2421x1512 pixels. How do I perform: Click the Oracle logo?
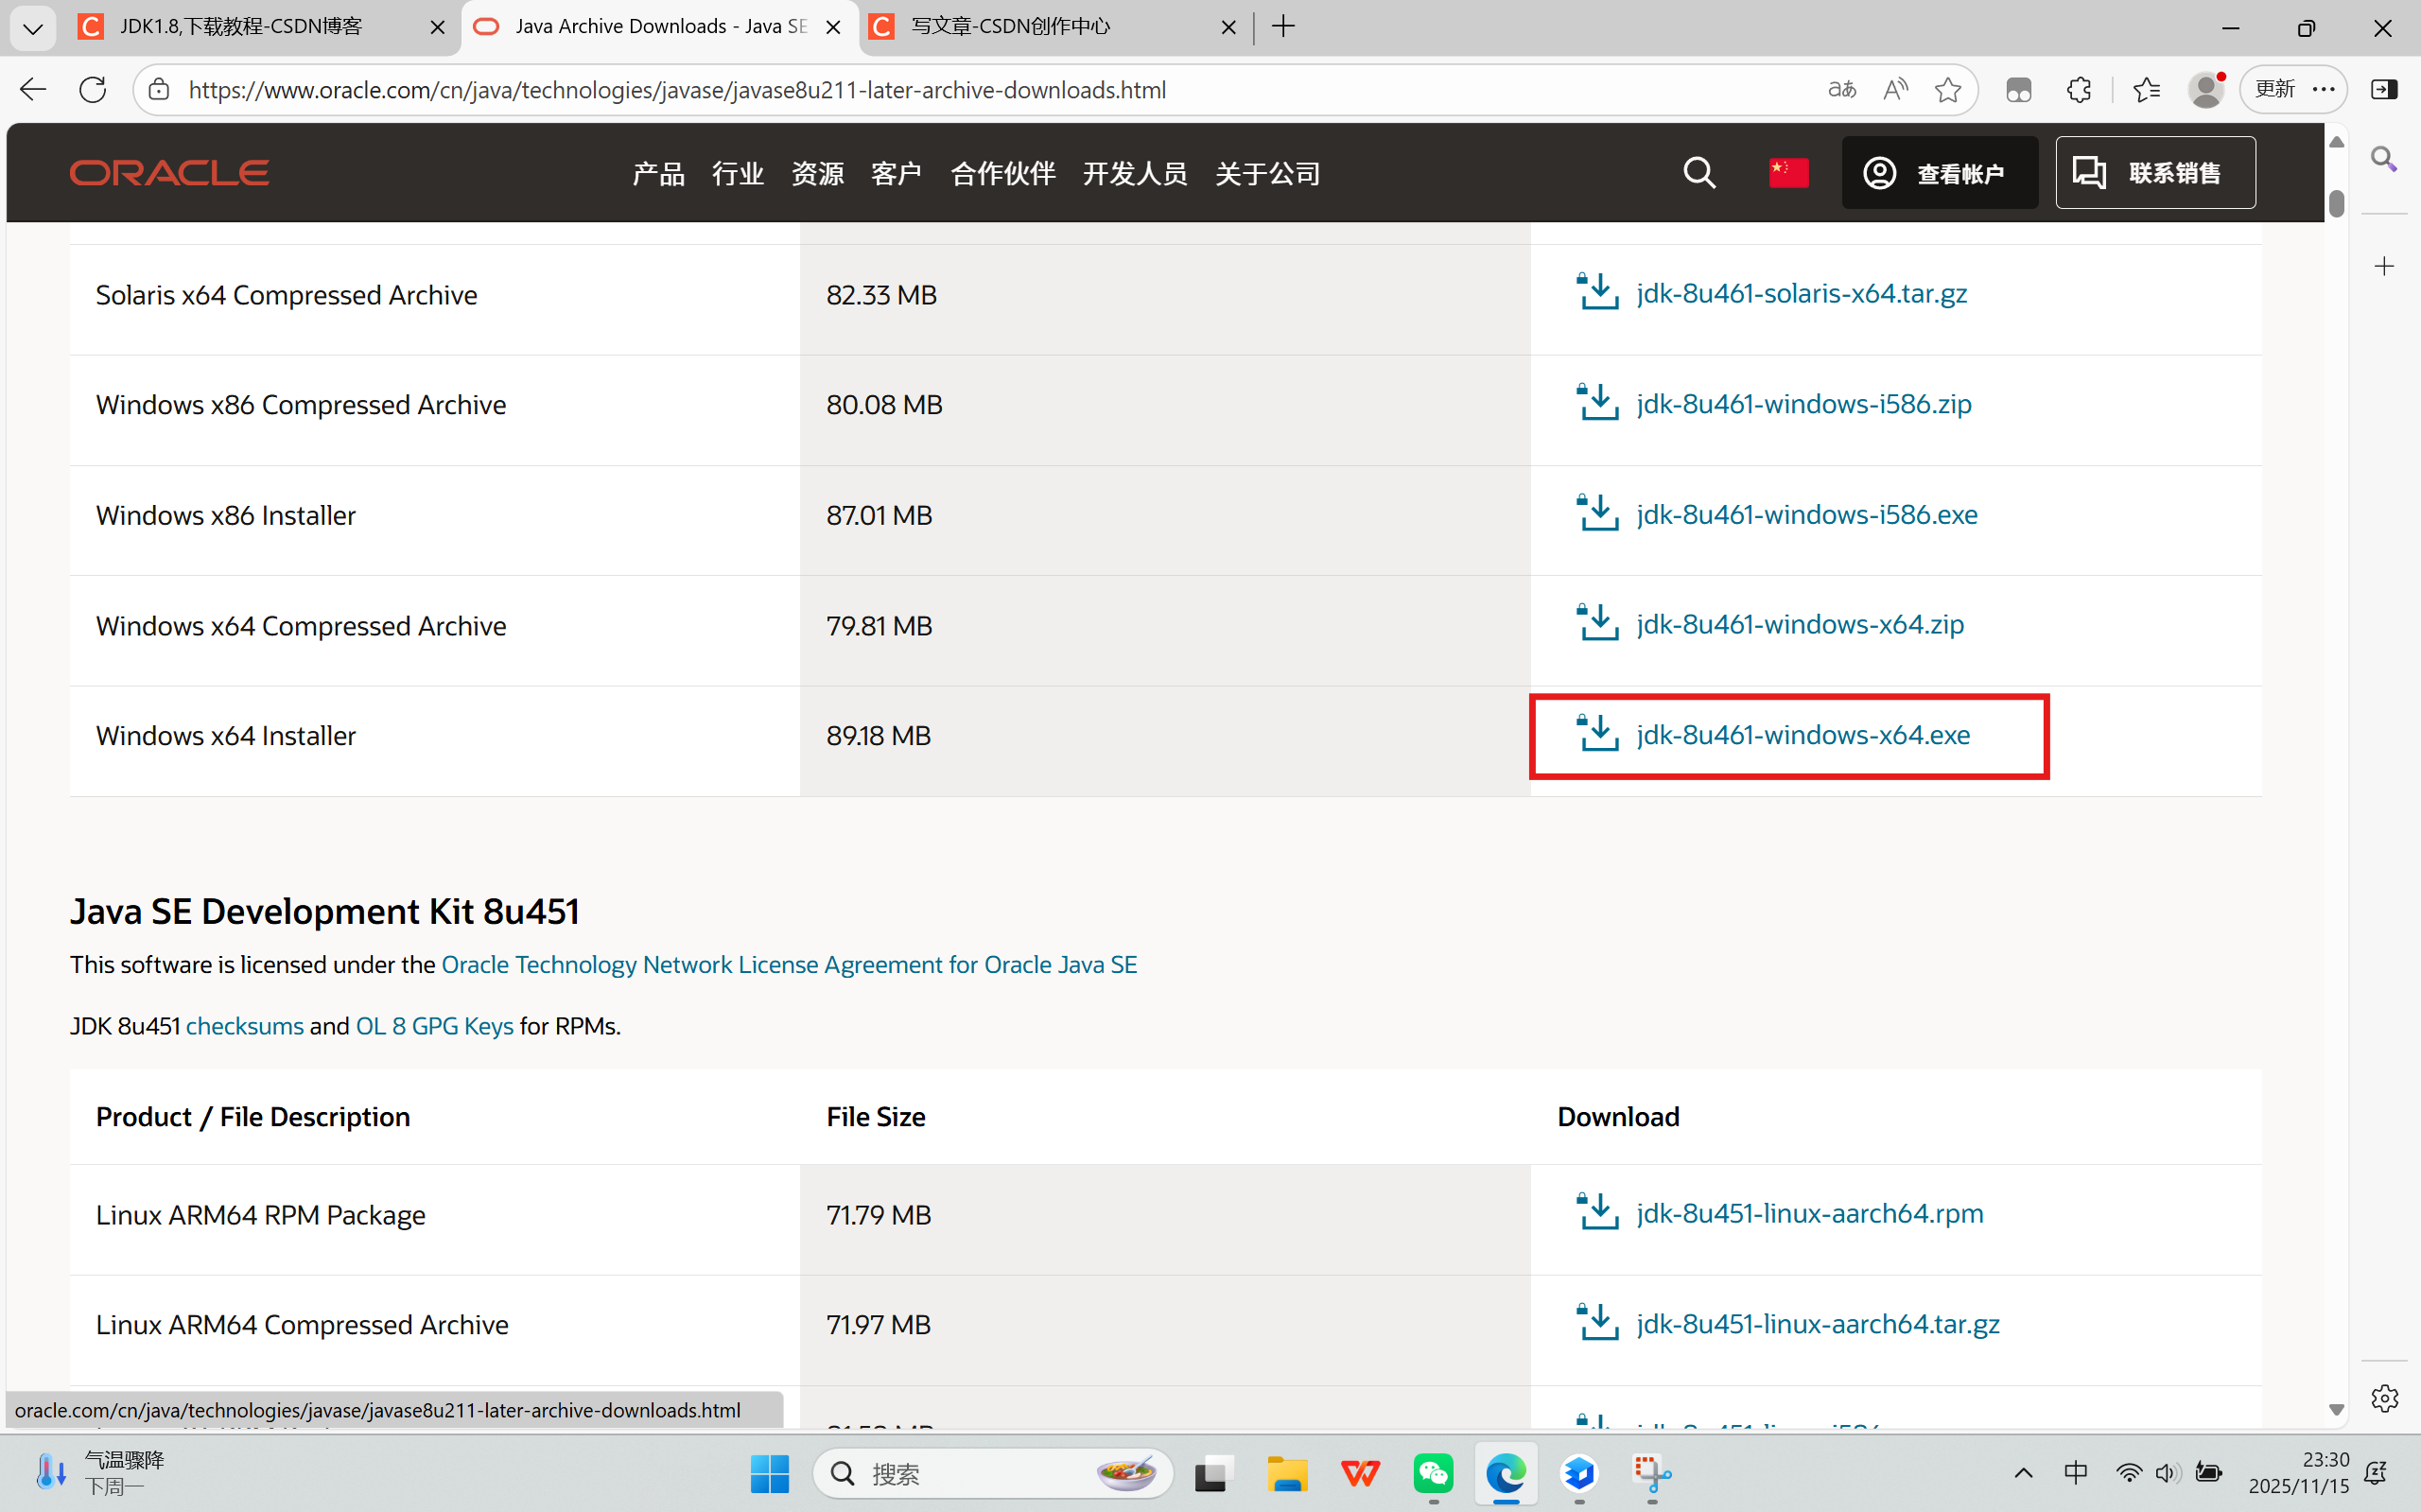[168, 172]
